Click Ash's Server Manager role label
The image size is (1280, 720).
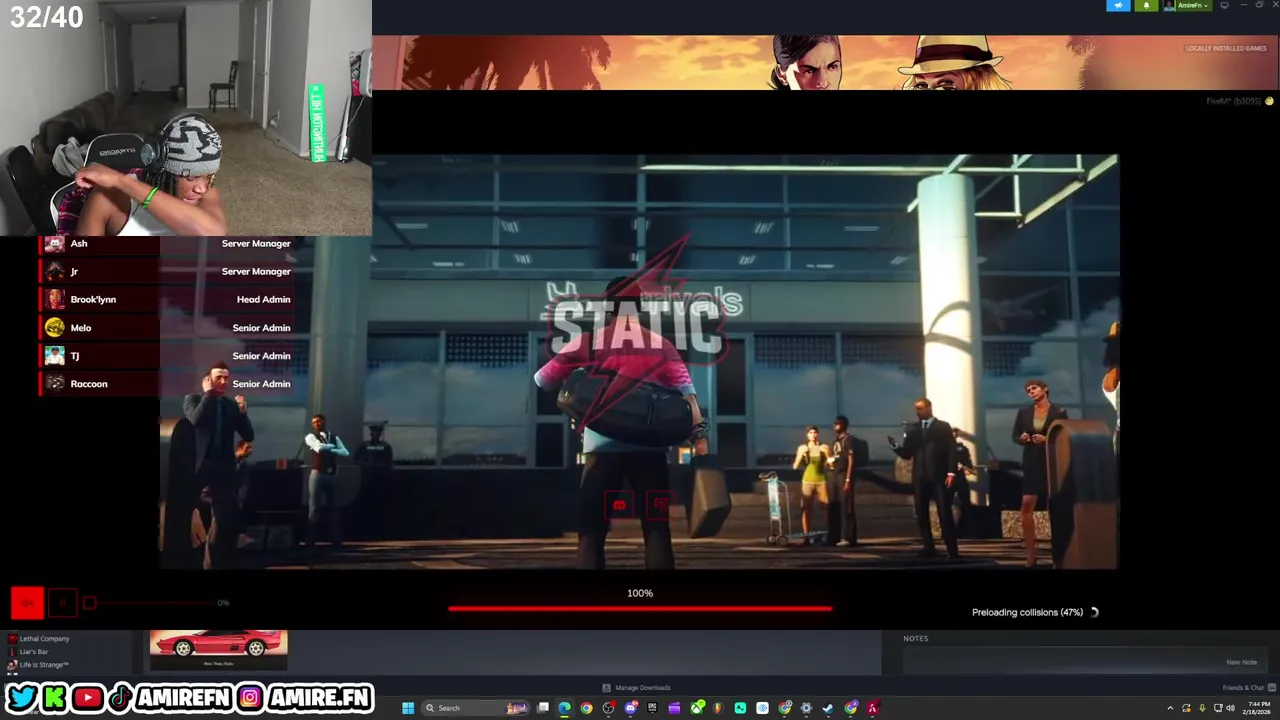click(256, 243)
